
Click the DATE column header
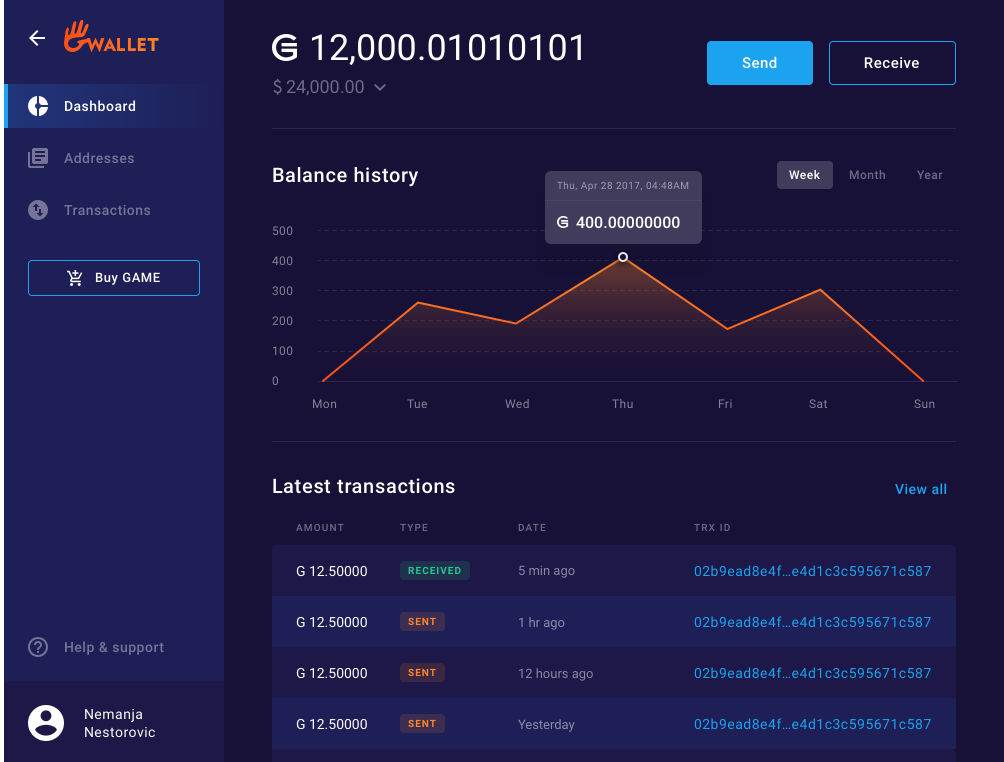532,528
